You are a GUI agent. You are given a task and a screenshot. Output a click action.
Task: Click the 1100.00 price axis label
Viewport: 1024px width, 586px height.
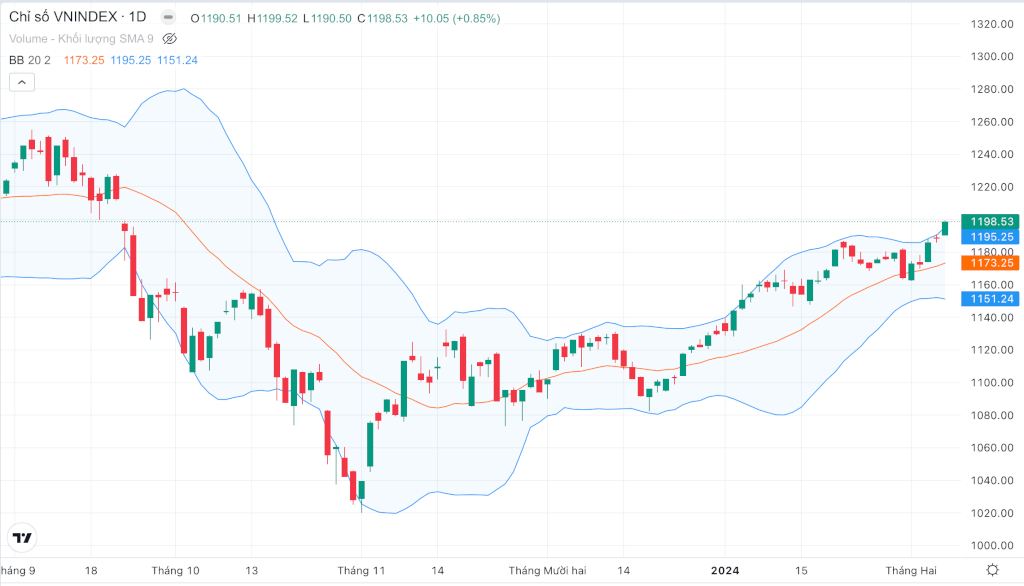[992, 382]
